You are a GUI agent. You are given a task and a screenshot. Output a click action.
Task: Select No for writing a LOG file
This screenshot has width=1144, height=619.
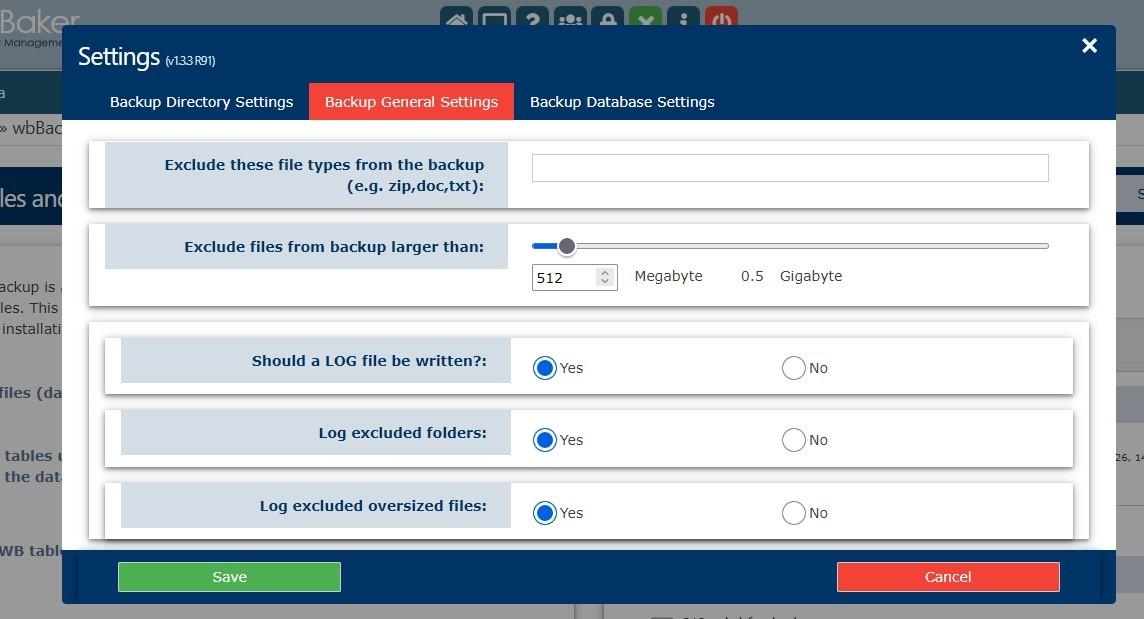pyautogui.click(x=793, y=368)
